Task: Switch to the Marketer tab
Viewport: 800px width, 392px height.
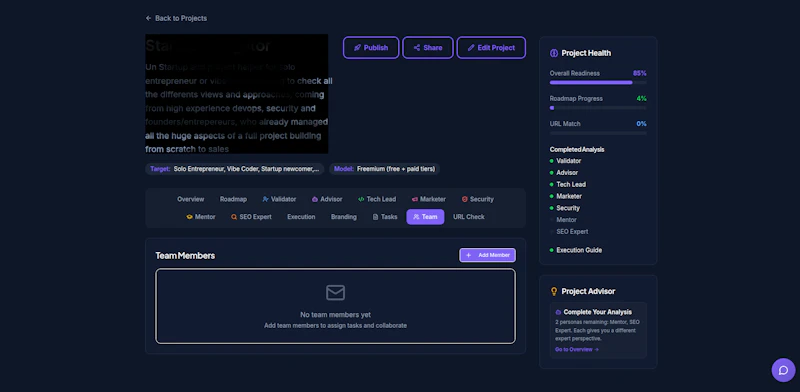Action: coord(429,199)
